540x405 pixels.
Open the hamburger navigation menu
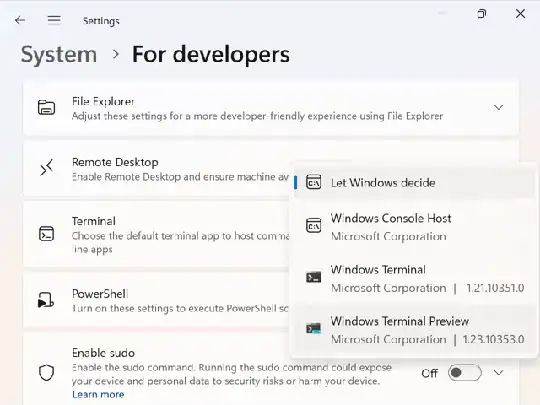[x=54, y=20]
